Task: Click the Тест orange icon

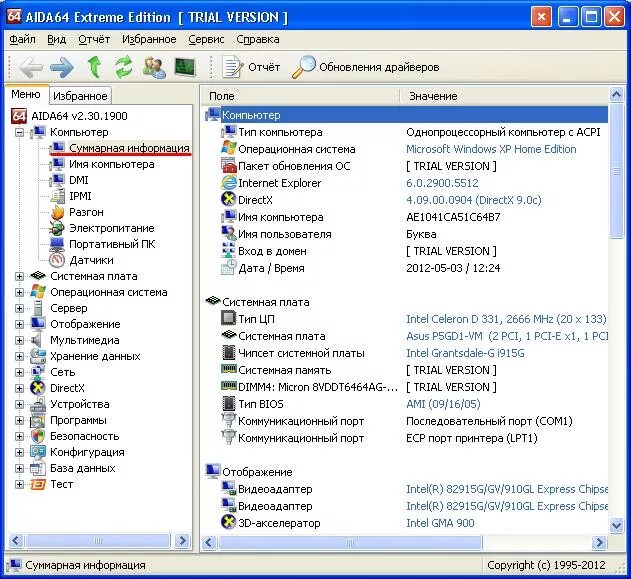Action: pyautogui.click(x=38, y=484)
